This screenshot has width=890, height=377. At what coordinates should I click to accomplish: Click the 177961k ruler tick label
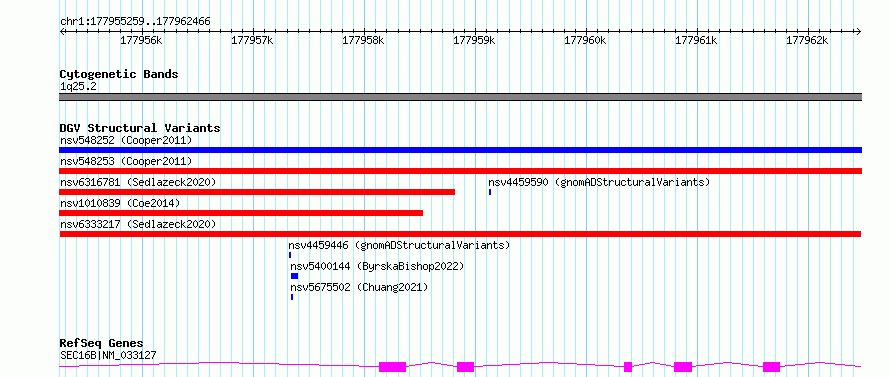click(696, 41)
